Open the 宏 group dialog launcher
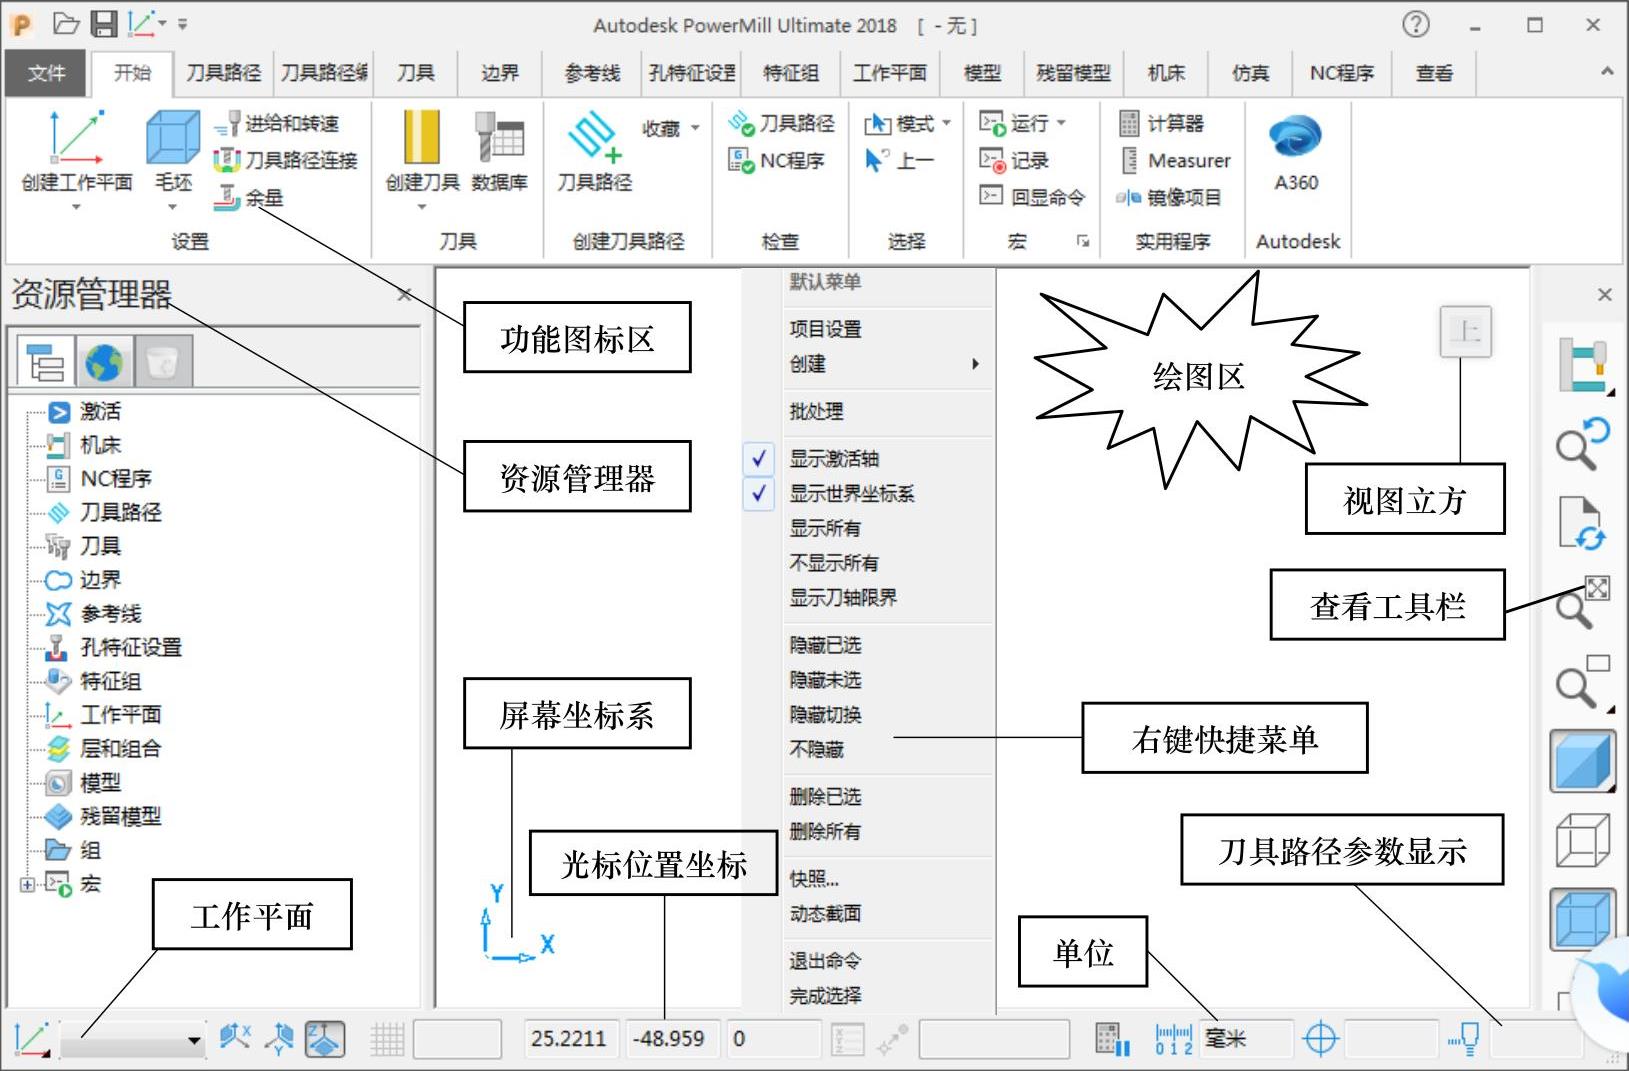This screenshot has height=1071, width=1629. (1082, 241)
